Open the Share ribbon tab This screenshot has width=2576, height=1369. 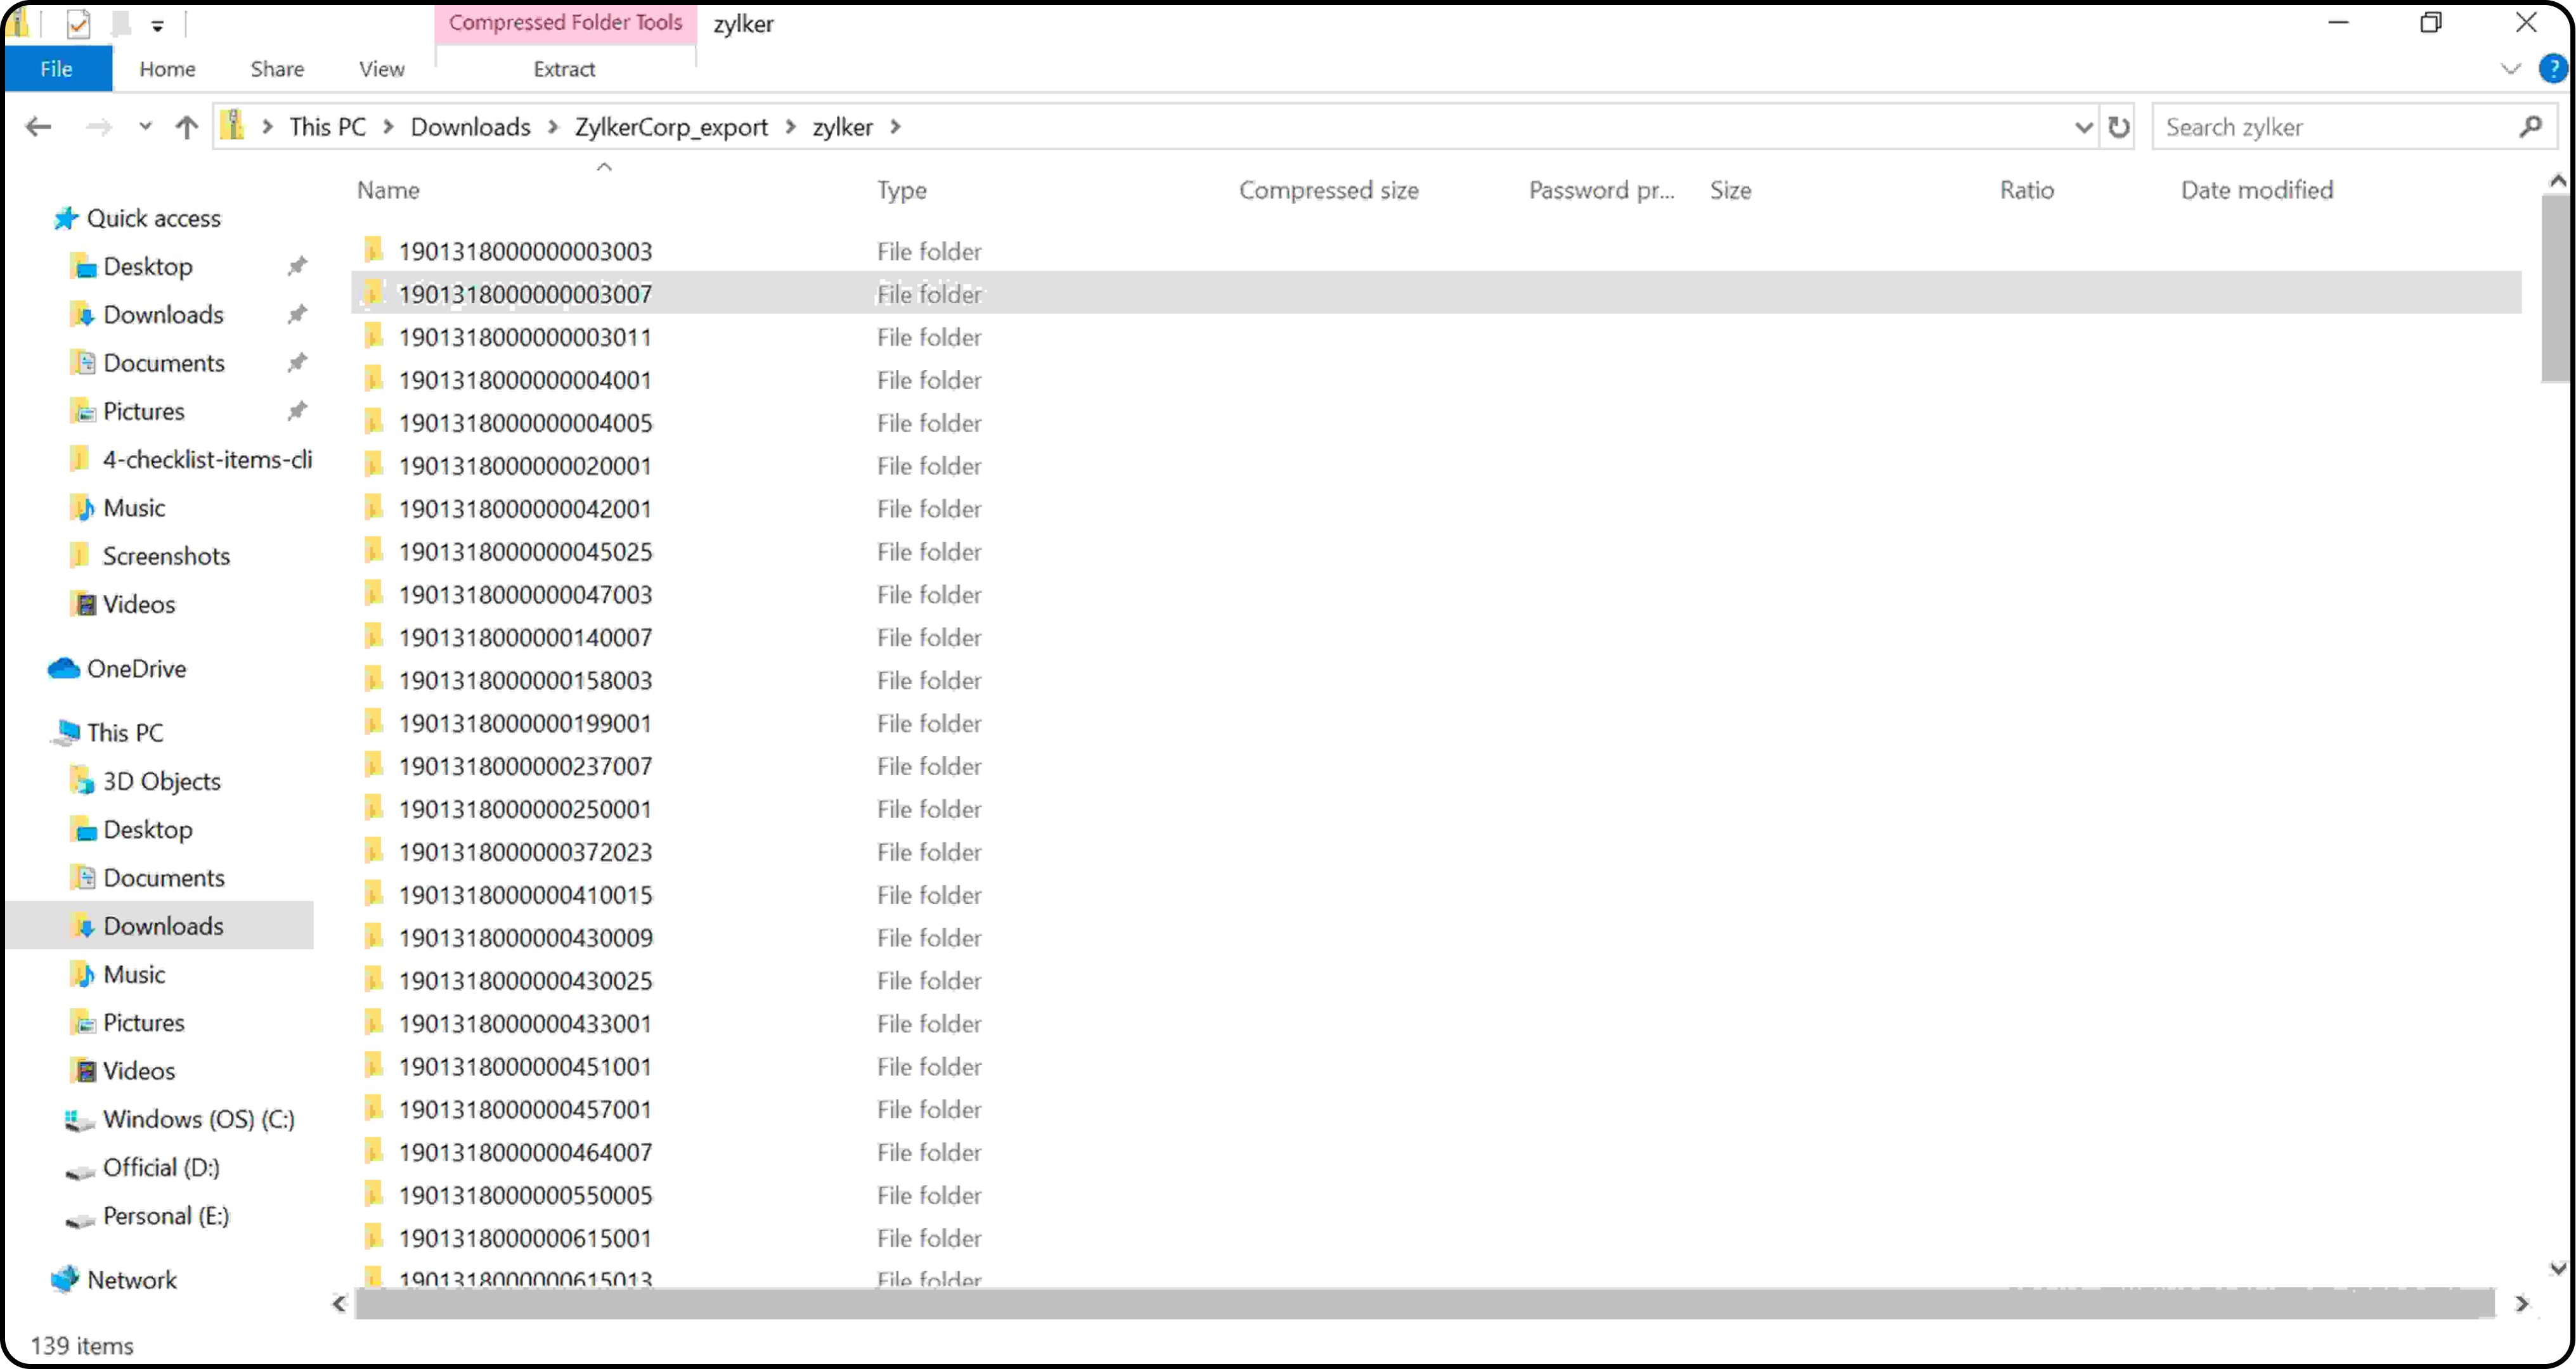[277, 69]
